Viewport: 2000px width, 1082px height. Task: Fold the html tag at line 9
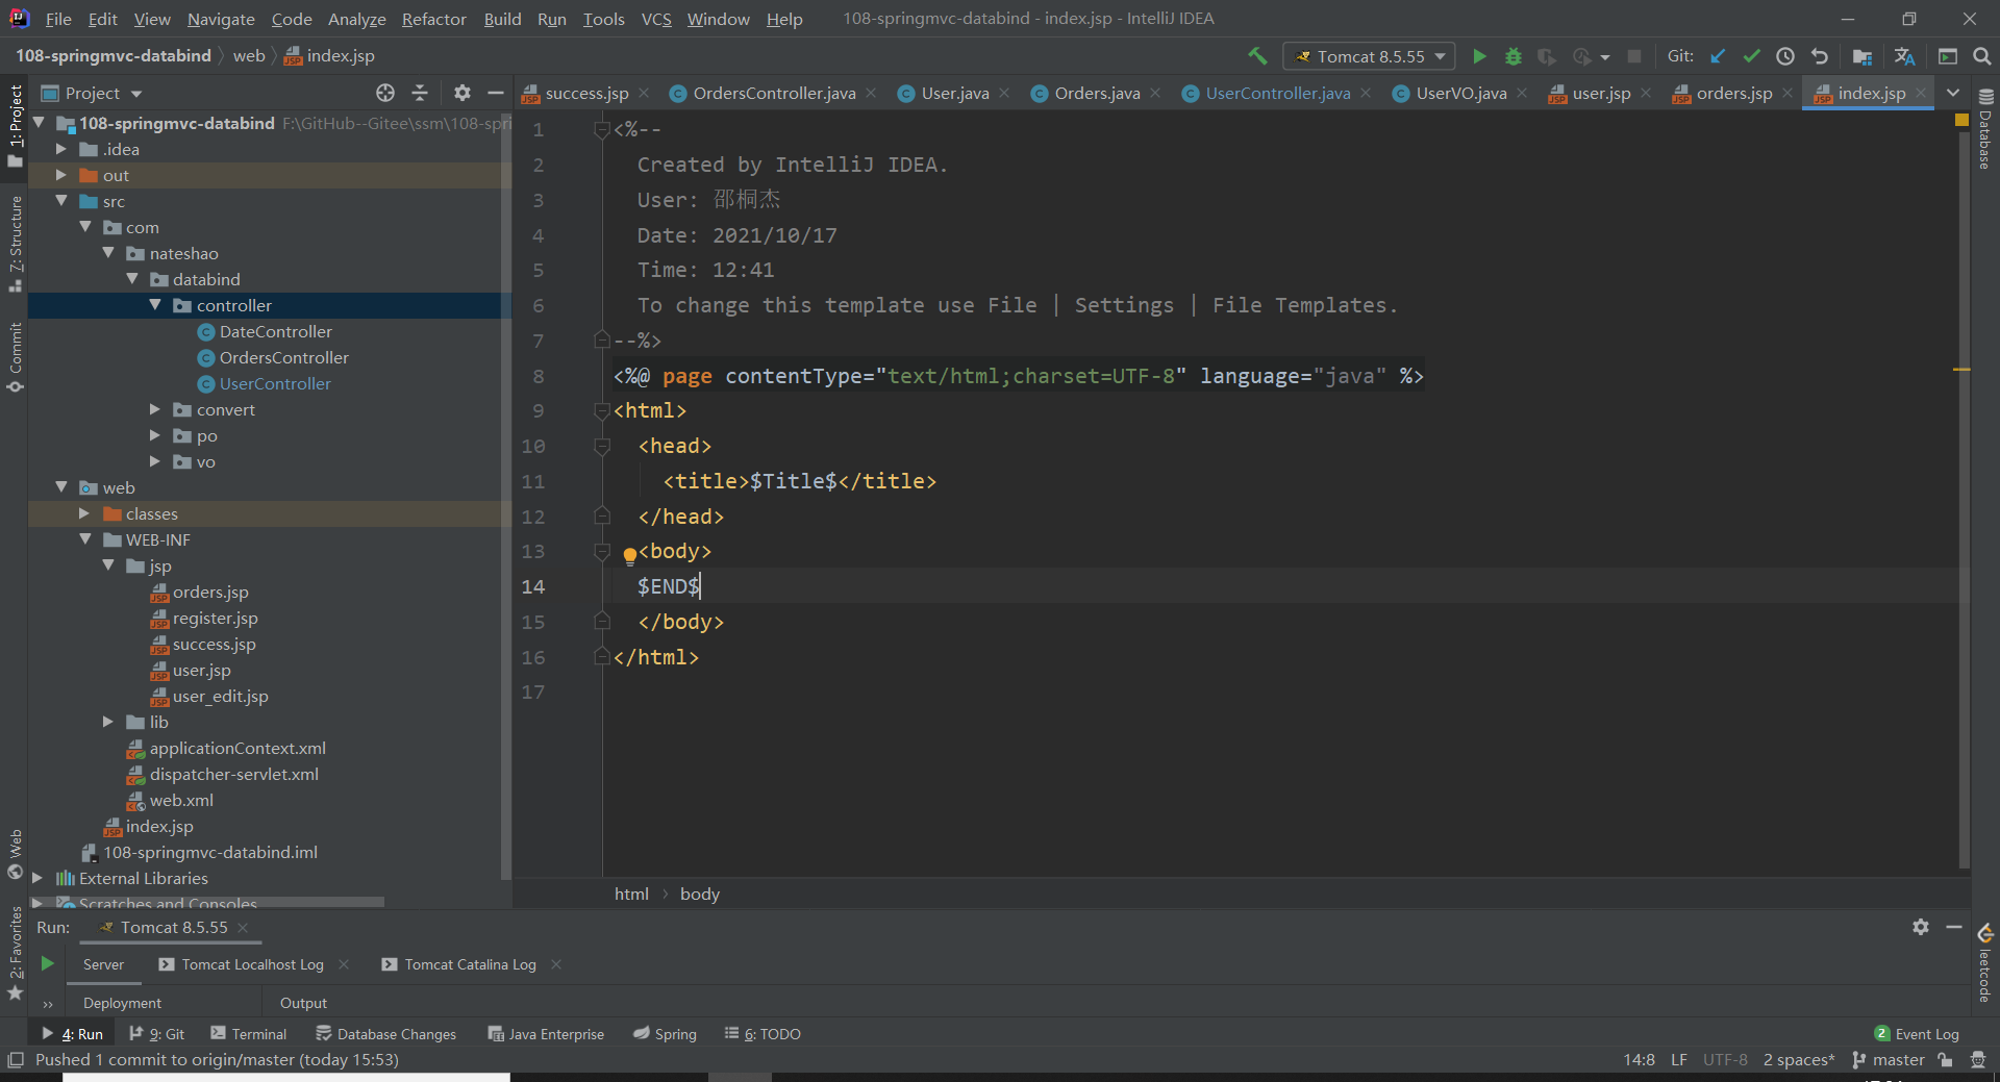point(601,411)
